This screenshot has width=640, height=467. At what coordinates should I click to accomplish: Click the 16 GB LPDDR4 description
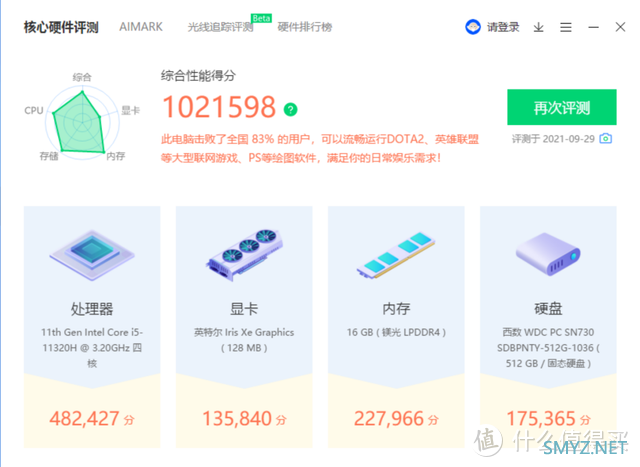click(396, 332)
